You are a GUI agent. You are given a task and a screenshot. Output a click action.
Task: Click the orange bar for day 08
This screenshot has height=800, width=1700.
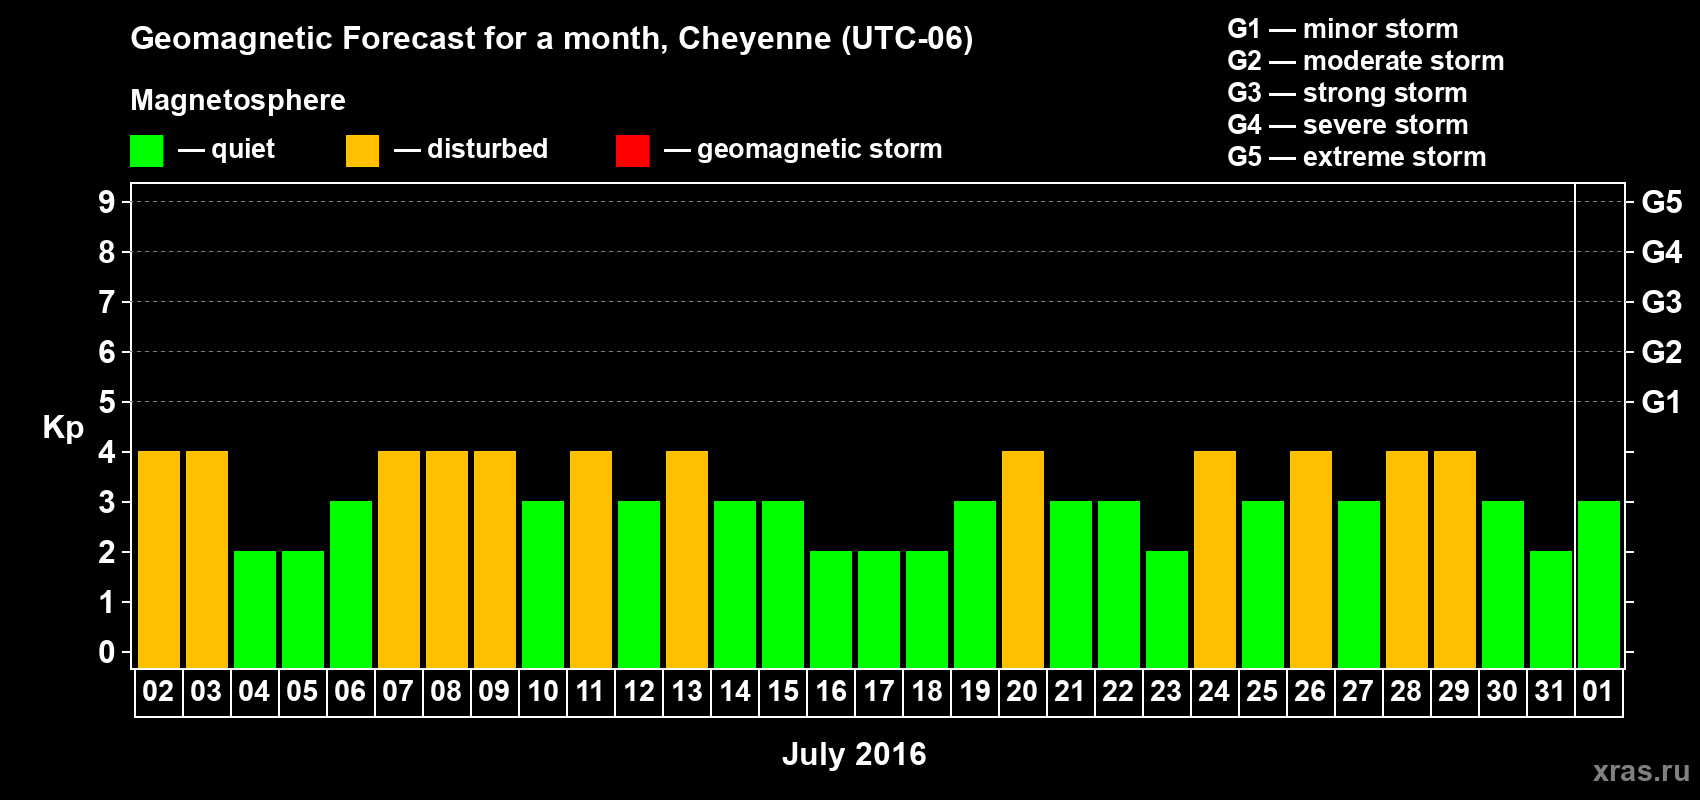(x=447, y=559)
